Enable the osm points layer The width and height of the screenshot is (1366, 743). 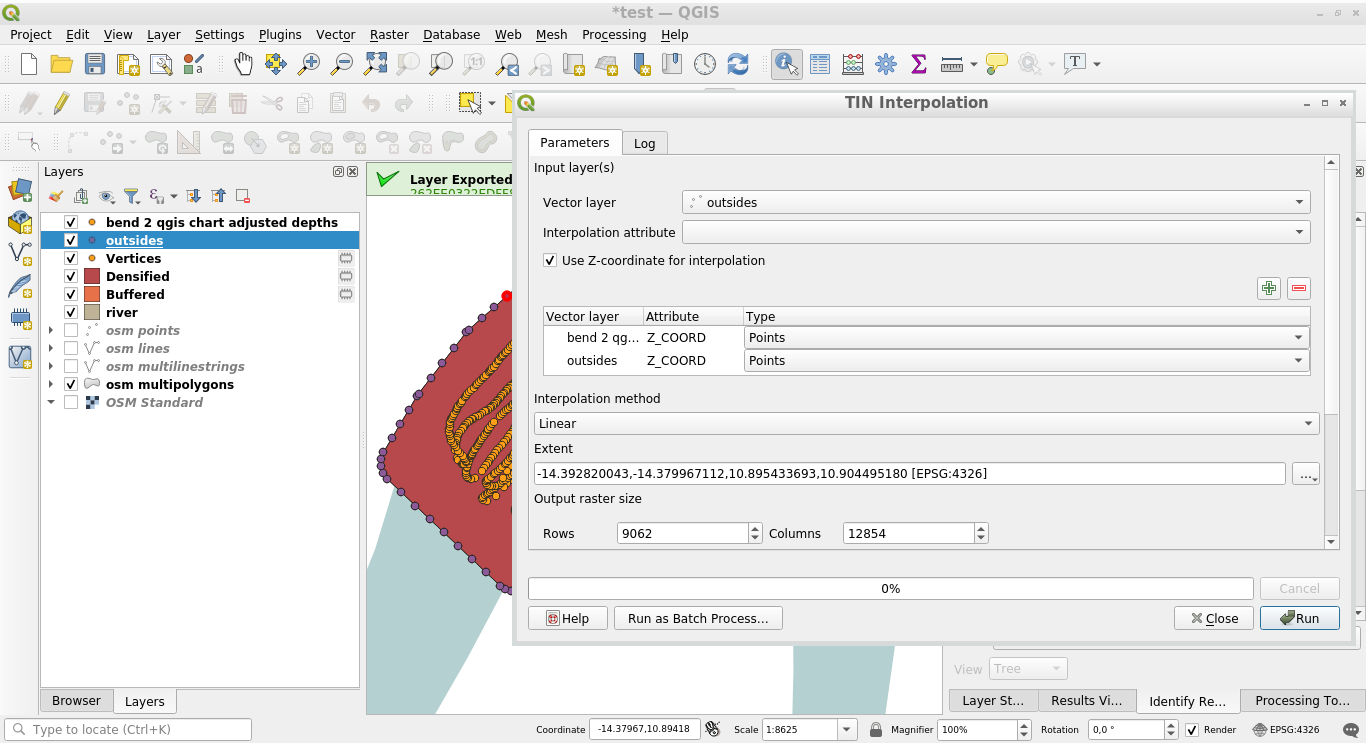(x=71, y=330)
